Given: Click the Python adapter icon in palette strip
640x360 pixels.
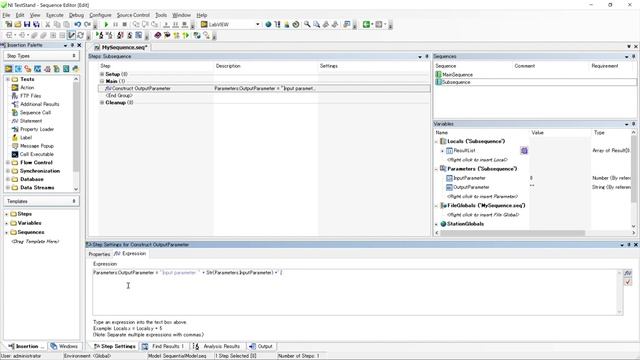Looking at the screenshot, I should point(76,69).
